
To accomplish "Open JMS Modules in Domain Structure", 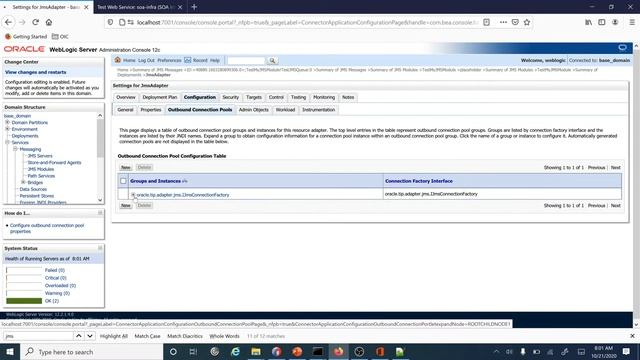I will [41, 169].
